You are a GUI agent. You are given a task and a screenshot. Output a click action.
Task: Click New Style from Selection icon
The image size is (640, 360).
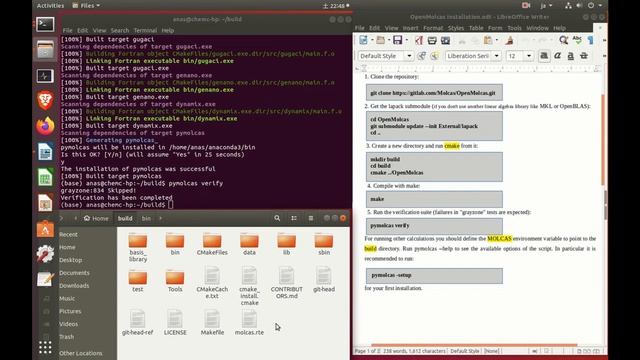[434, 56]
